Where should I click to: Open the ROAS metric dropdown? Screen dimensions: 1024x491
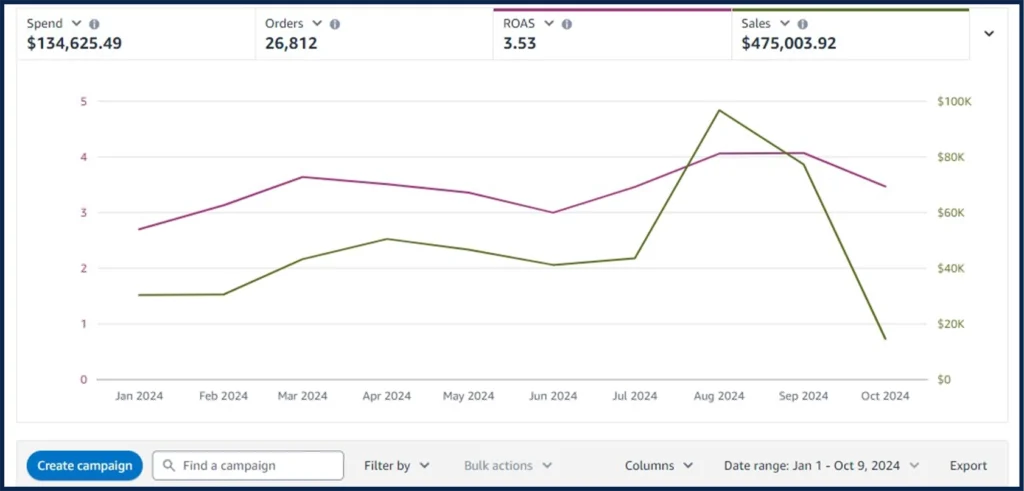click(x=549, y=24)
